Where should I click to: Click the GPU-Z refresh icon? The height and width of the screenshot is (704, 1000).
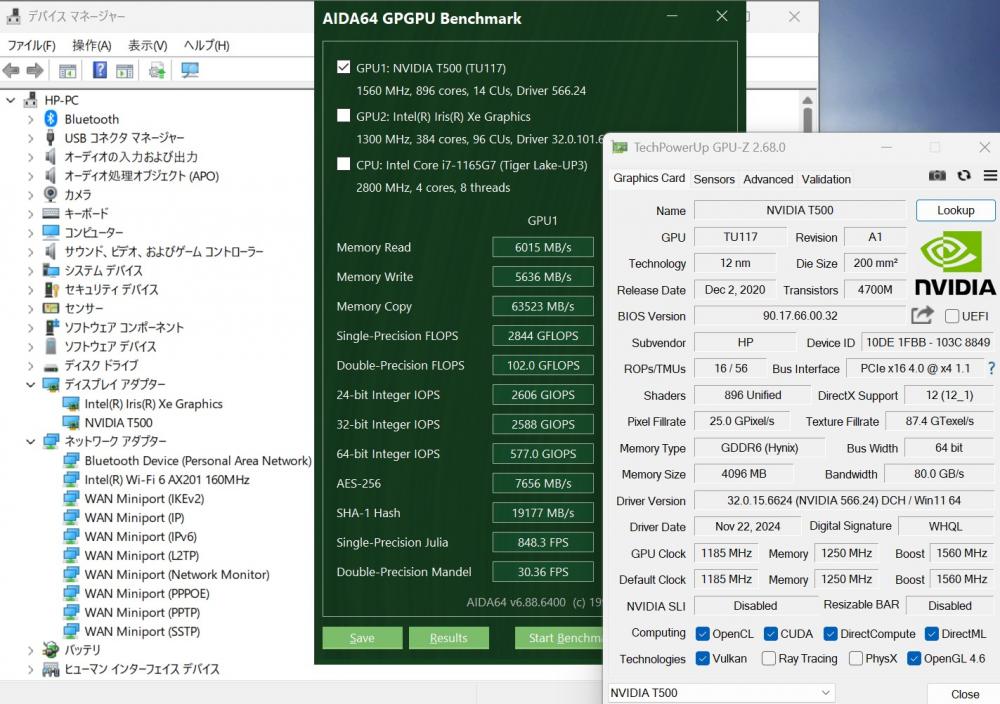(964, 175)
